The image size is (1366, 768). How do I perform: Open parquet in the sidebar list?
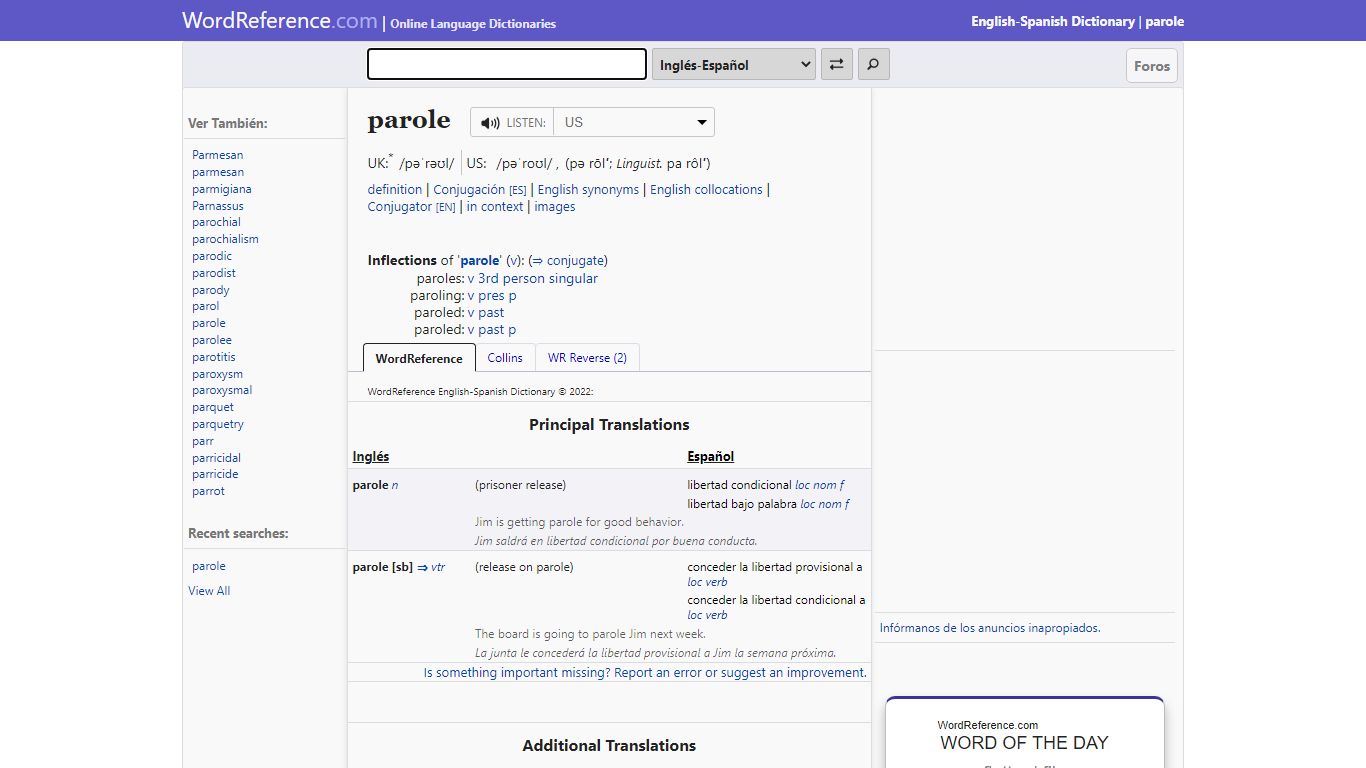coord(213,407)
